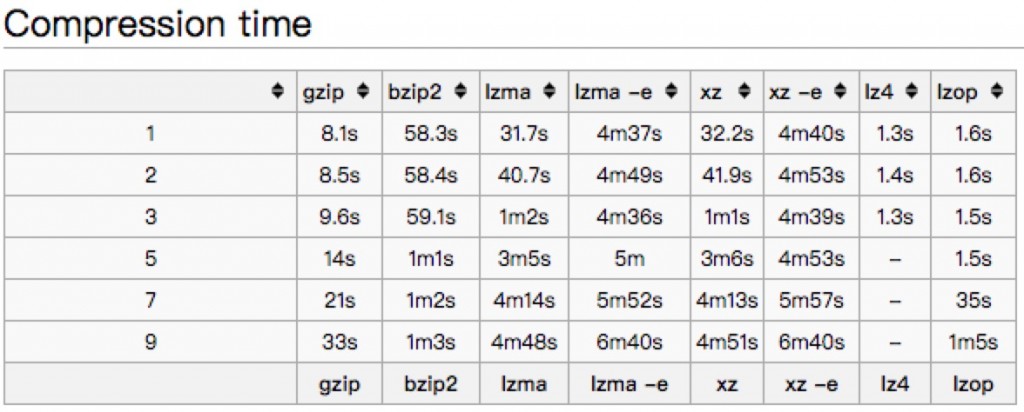
Task: Click the compression level 9 row label
Action: (x=150, y=342)
